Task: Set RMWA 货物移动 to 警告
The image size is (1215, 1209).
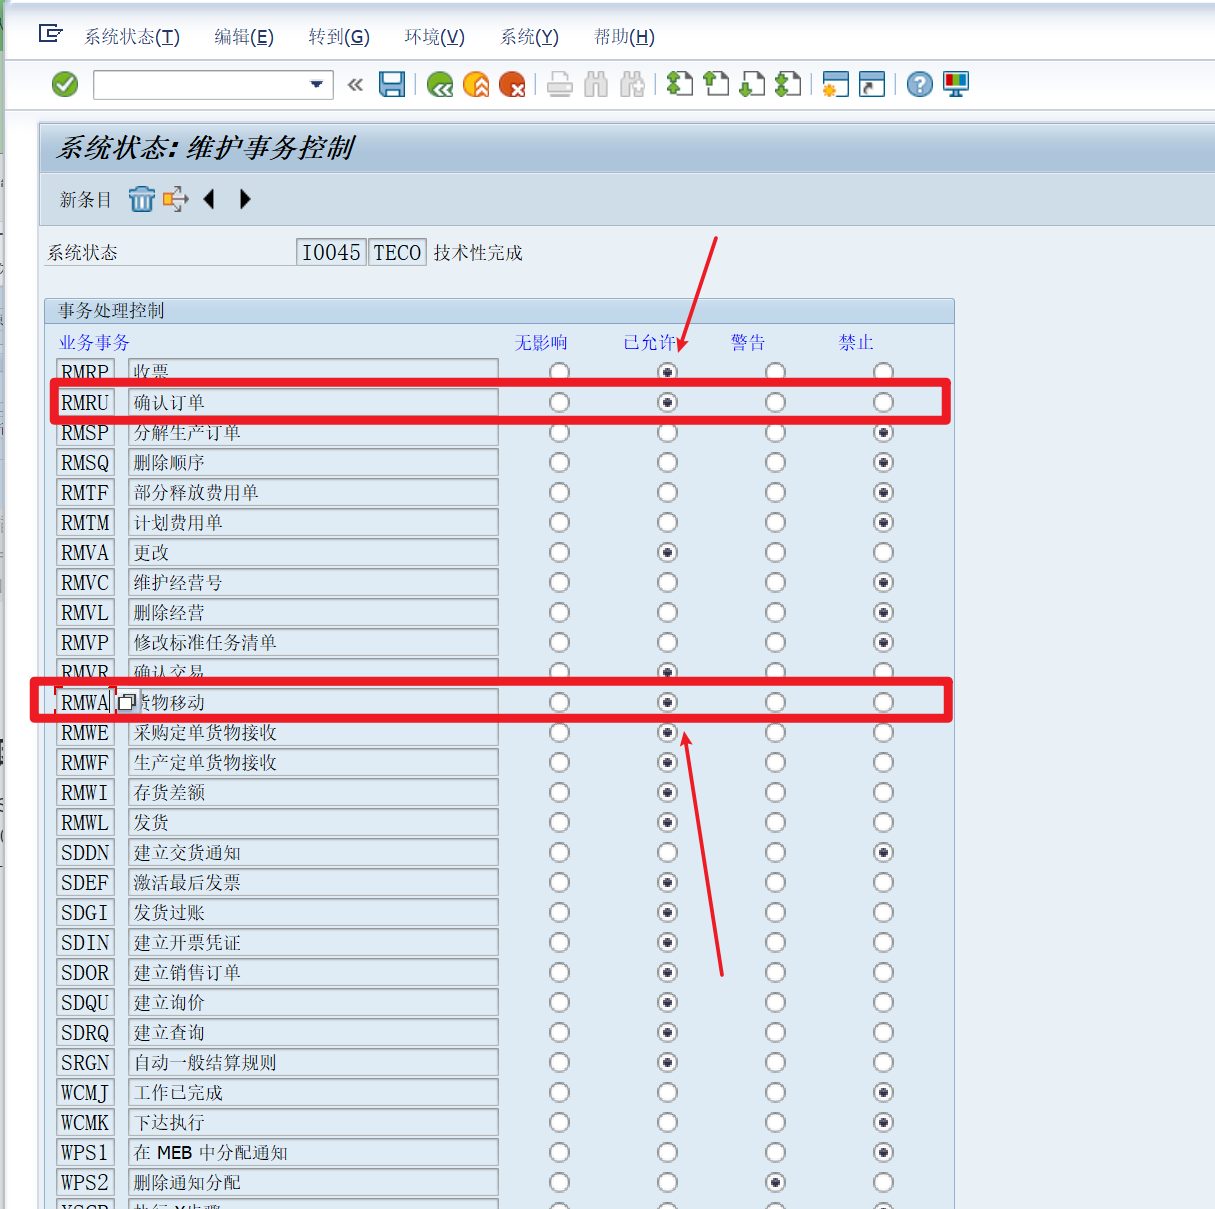Action: [775, 702]
